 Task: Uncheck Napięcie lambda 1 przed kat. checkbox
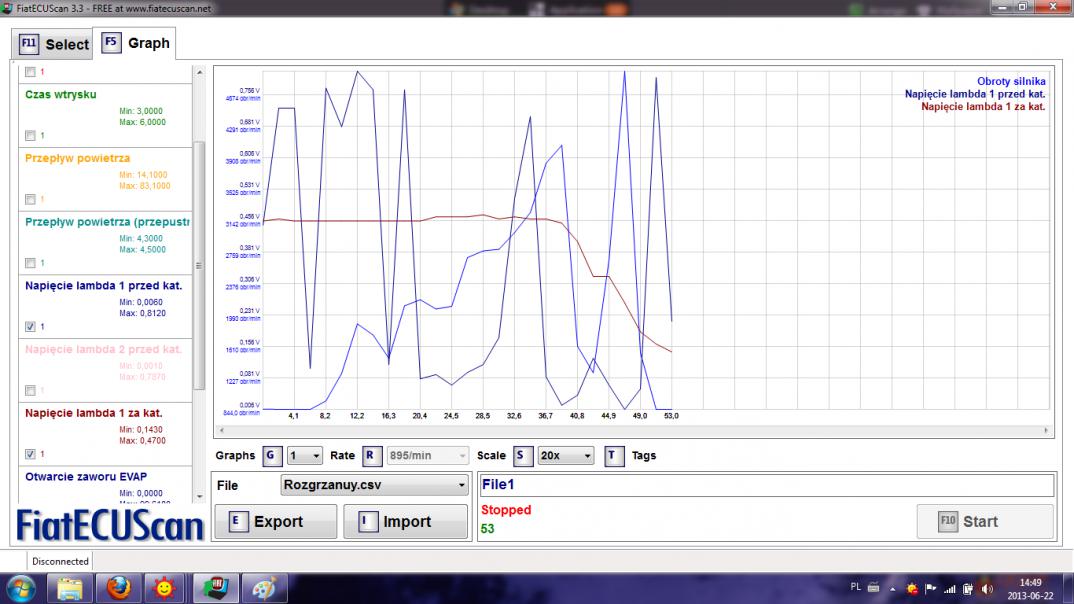(x=30, y=327)
